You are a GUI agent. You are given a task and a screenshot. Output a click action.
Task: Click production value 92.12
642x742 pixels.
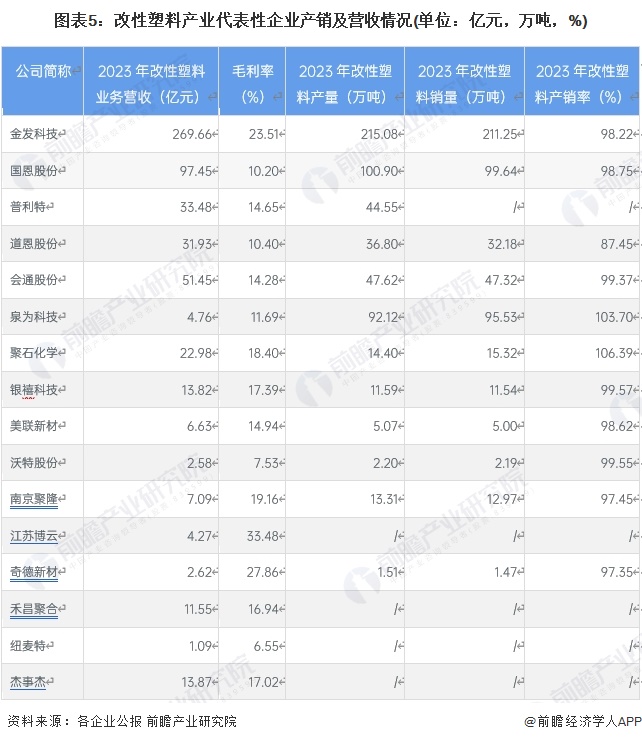(x=383, y=317)
